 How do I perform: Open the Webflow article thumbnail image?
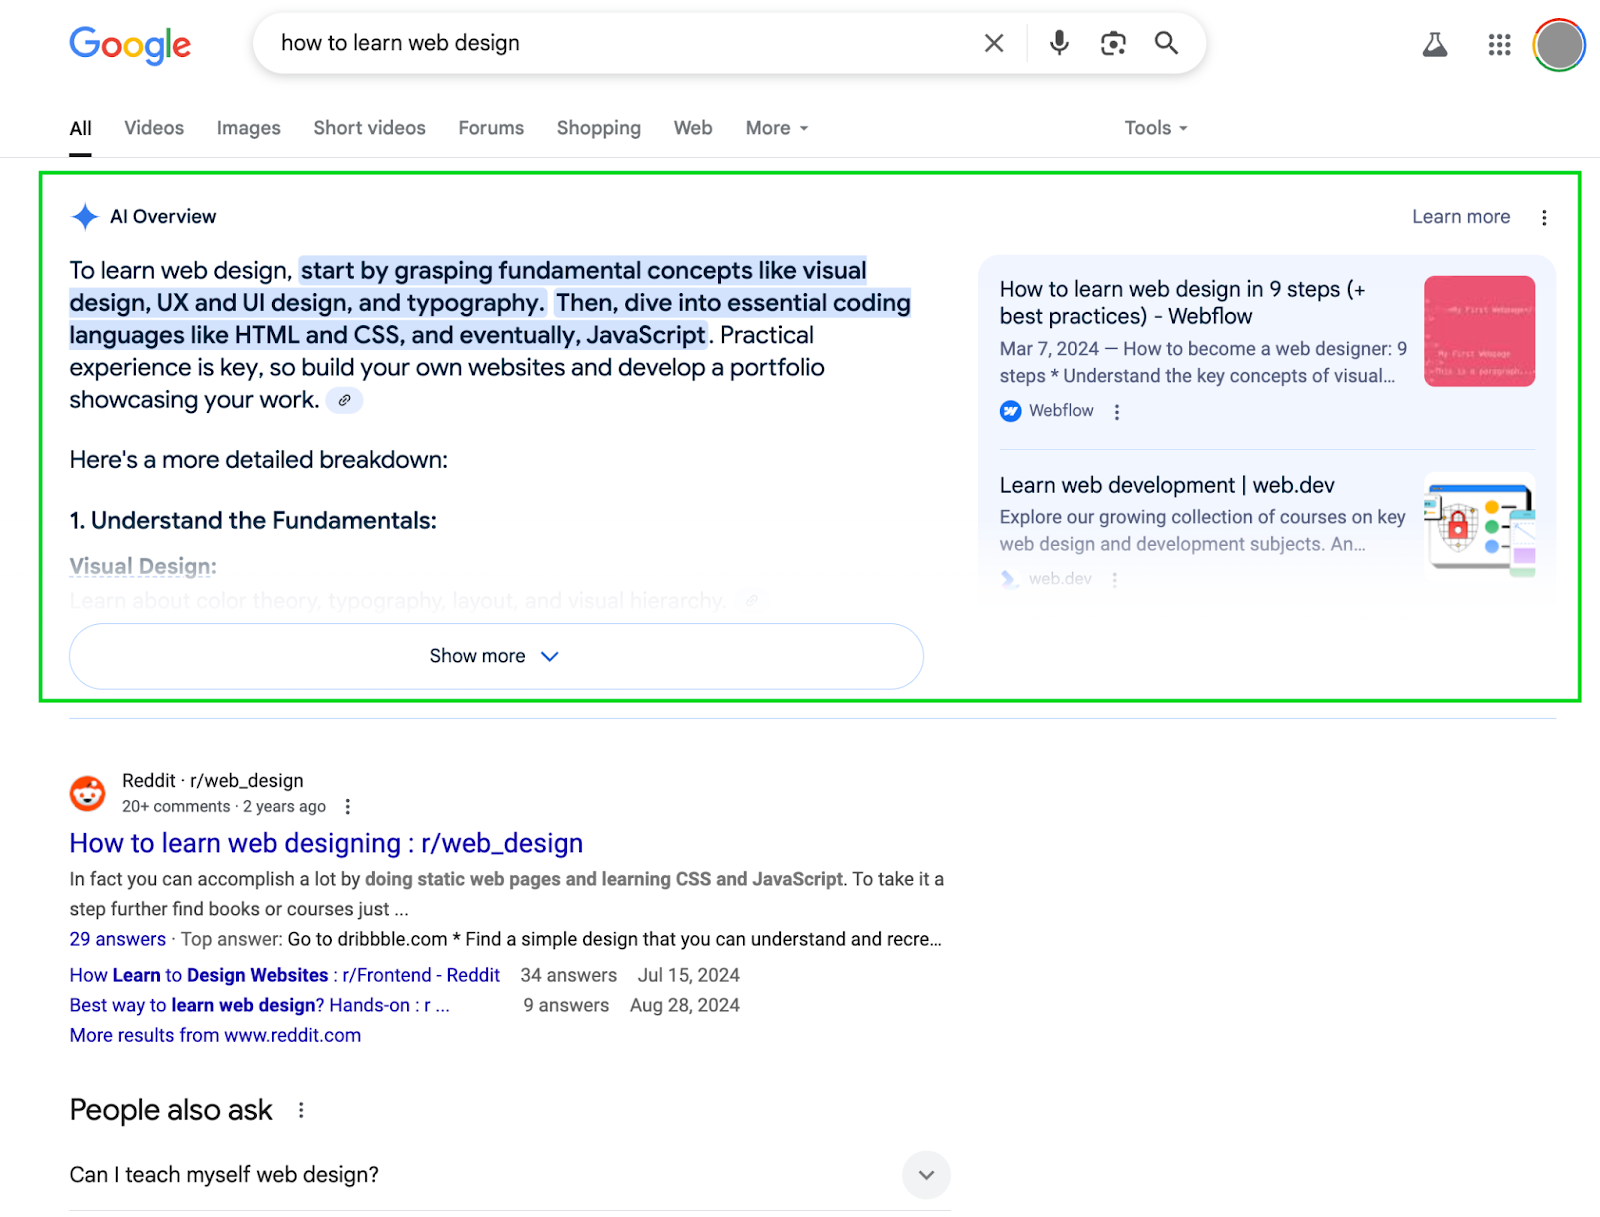pyautogui.click(x=1479, y=331)
